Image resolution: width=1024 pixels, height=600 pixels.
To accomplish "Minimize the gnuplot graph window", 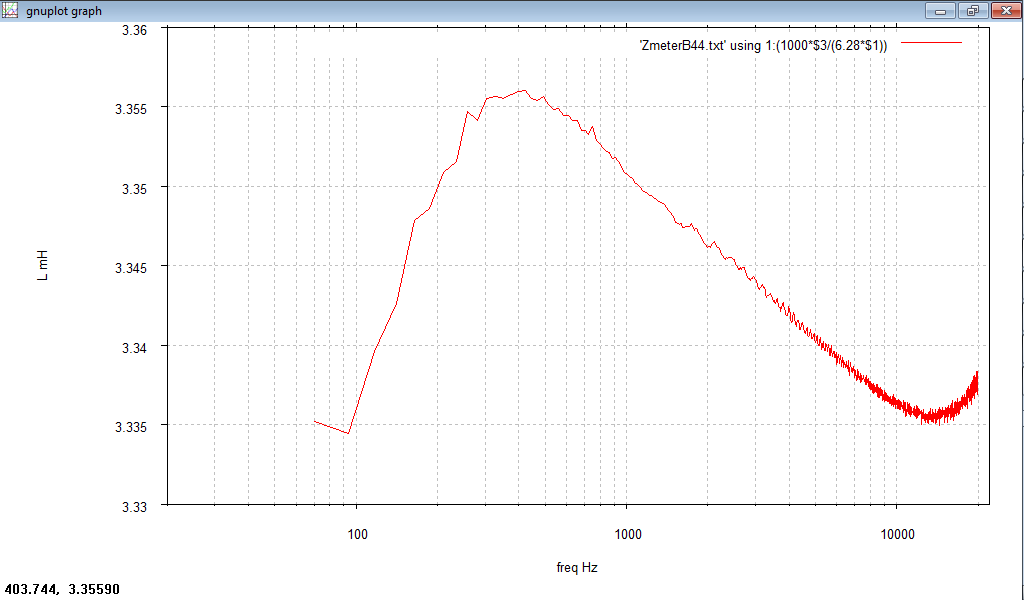I will click(x=941, y=10).
